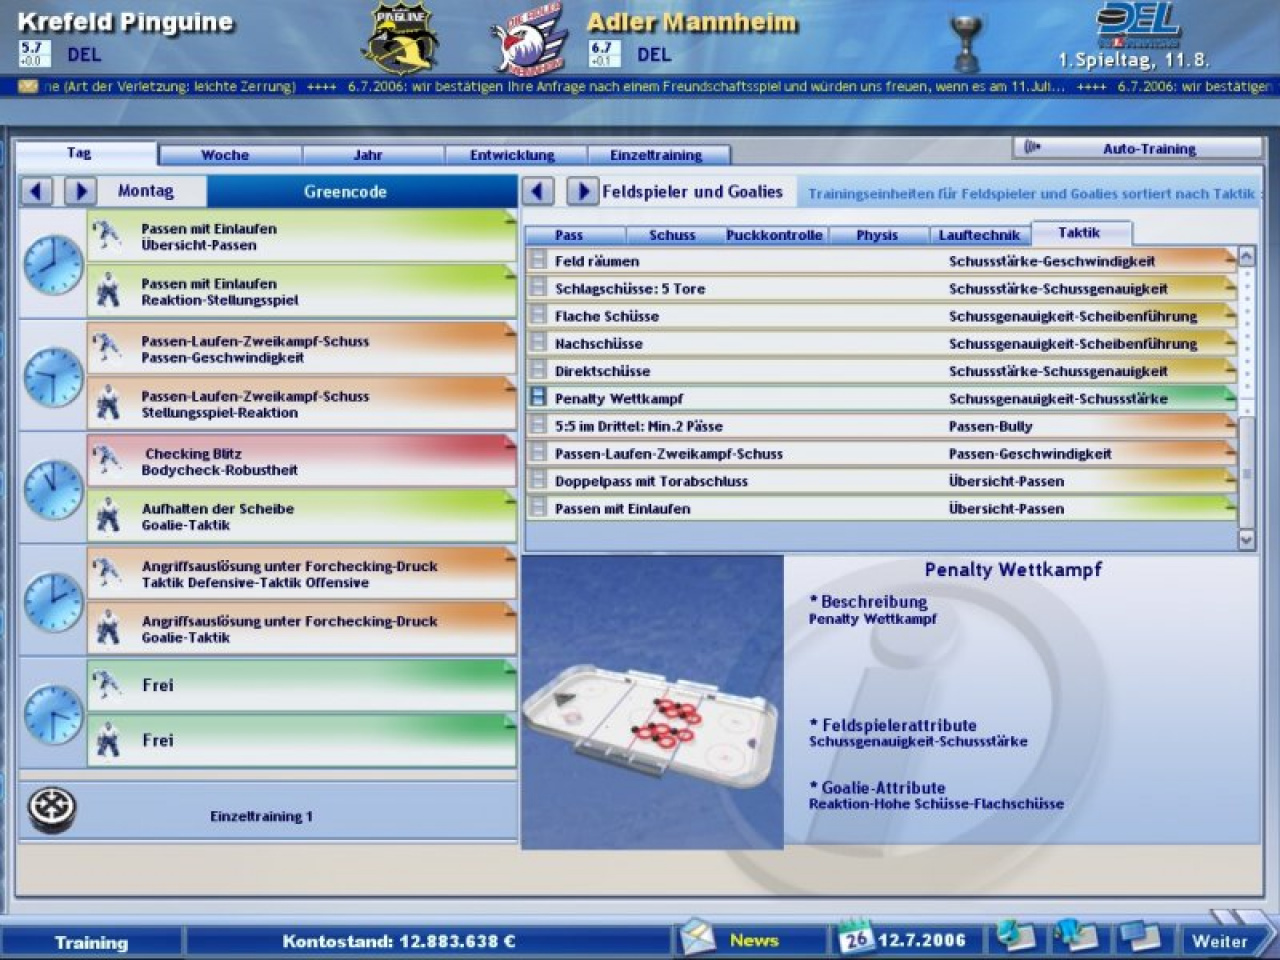
Task: Select the Angriffsauslösung Goalie-Taktik slot
Action: click(301, 629)
